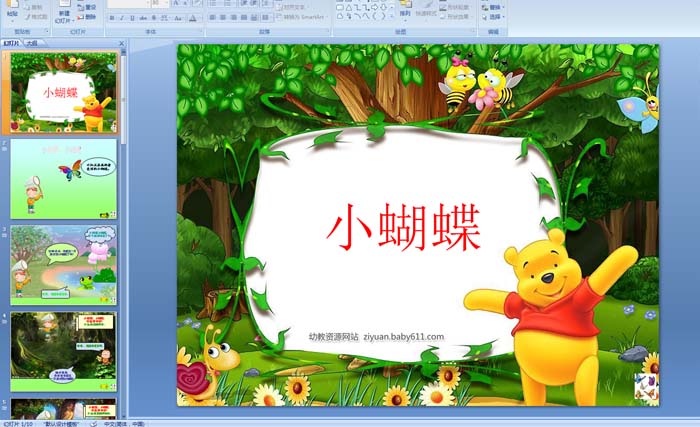Open the Arrange (排列) dropdown
The height and width of the screenshot is (427, 700).
pos(405,13)
